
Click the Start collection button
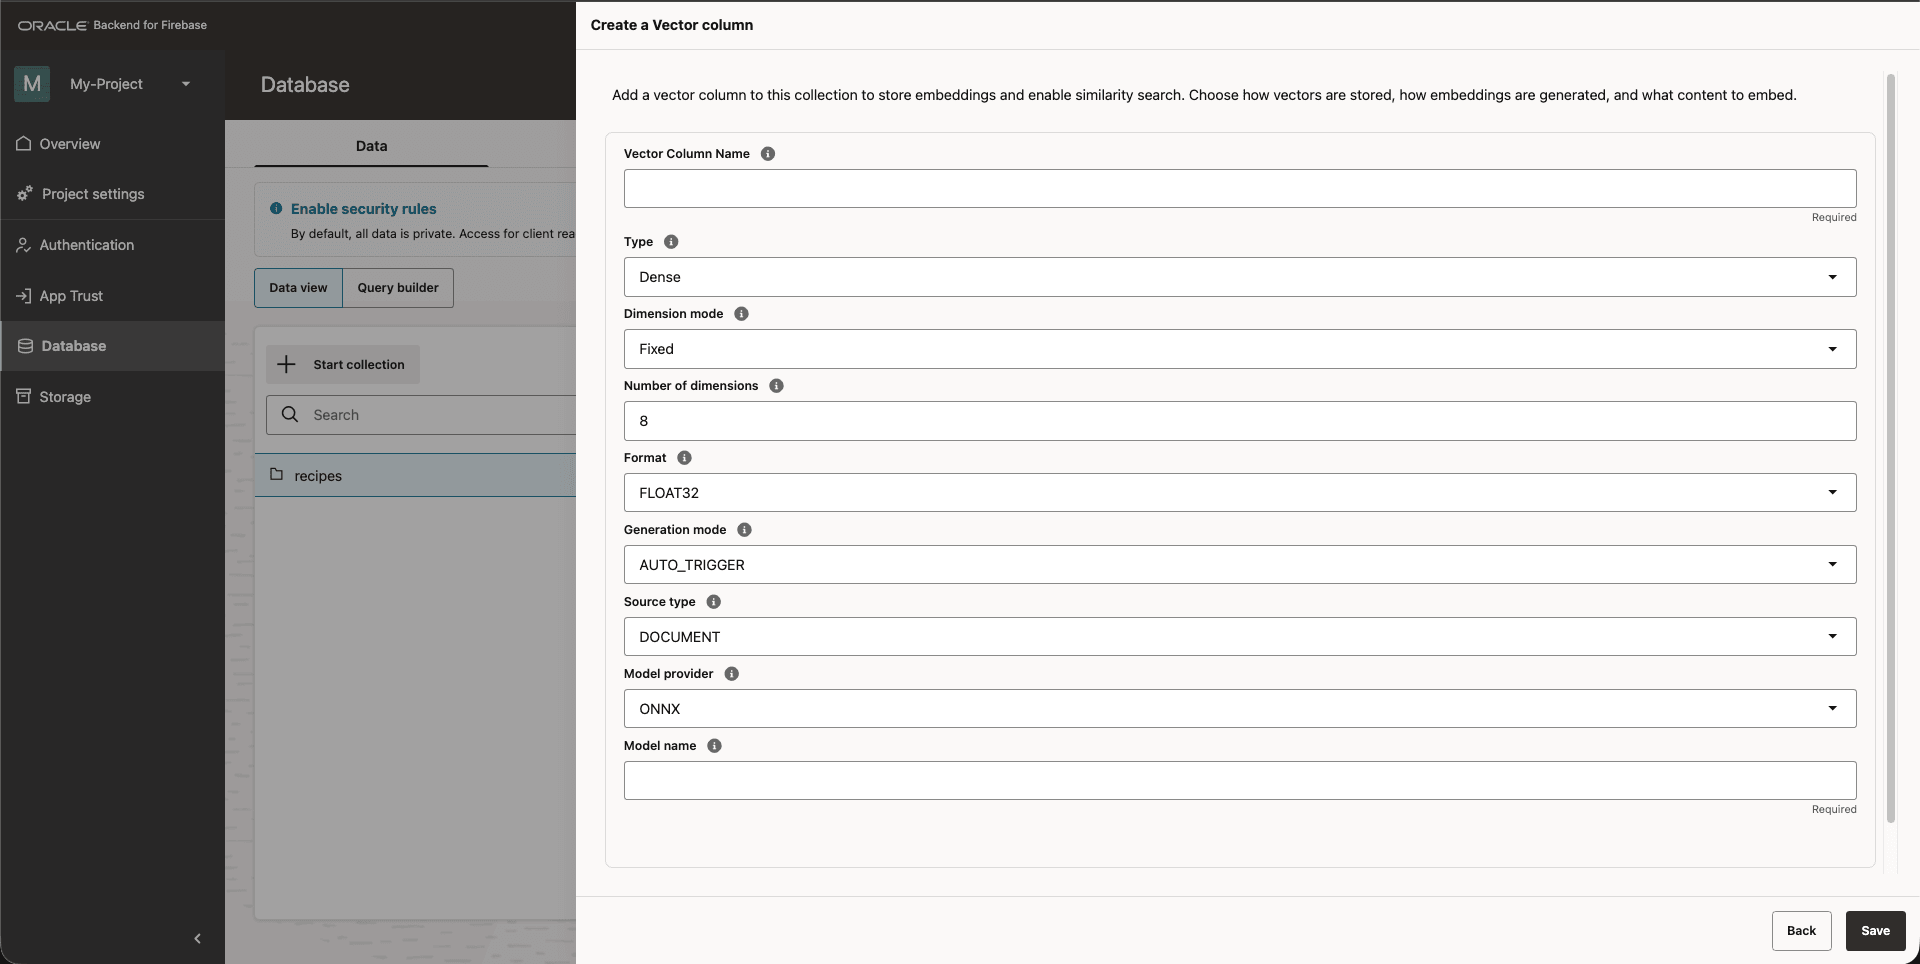(343, 365)
